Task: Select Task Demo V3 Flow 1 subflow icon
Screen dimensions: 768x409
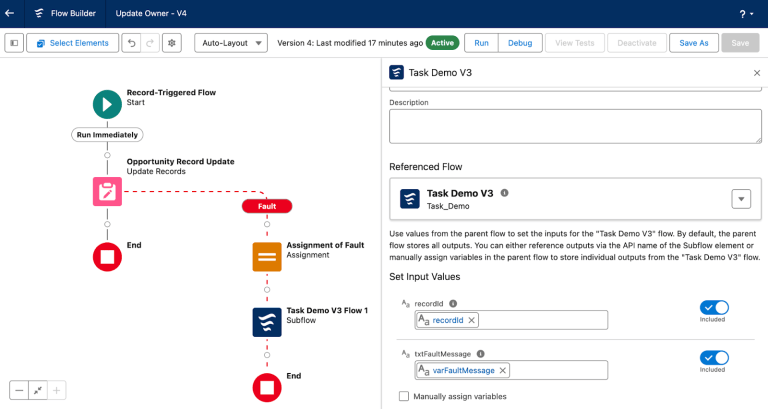Action: (267, 322)
